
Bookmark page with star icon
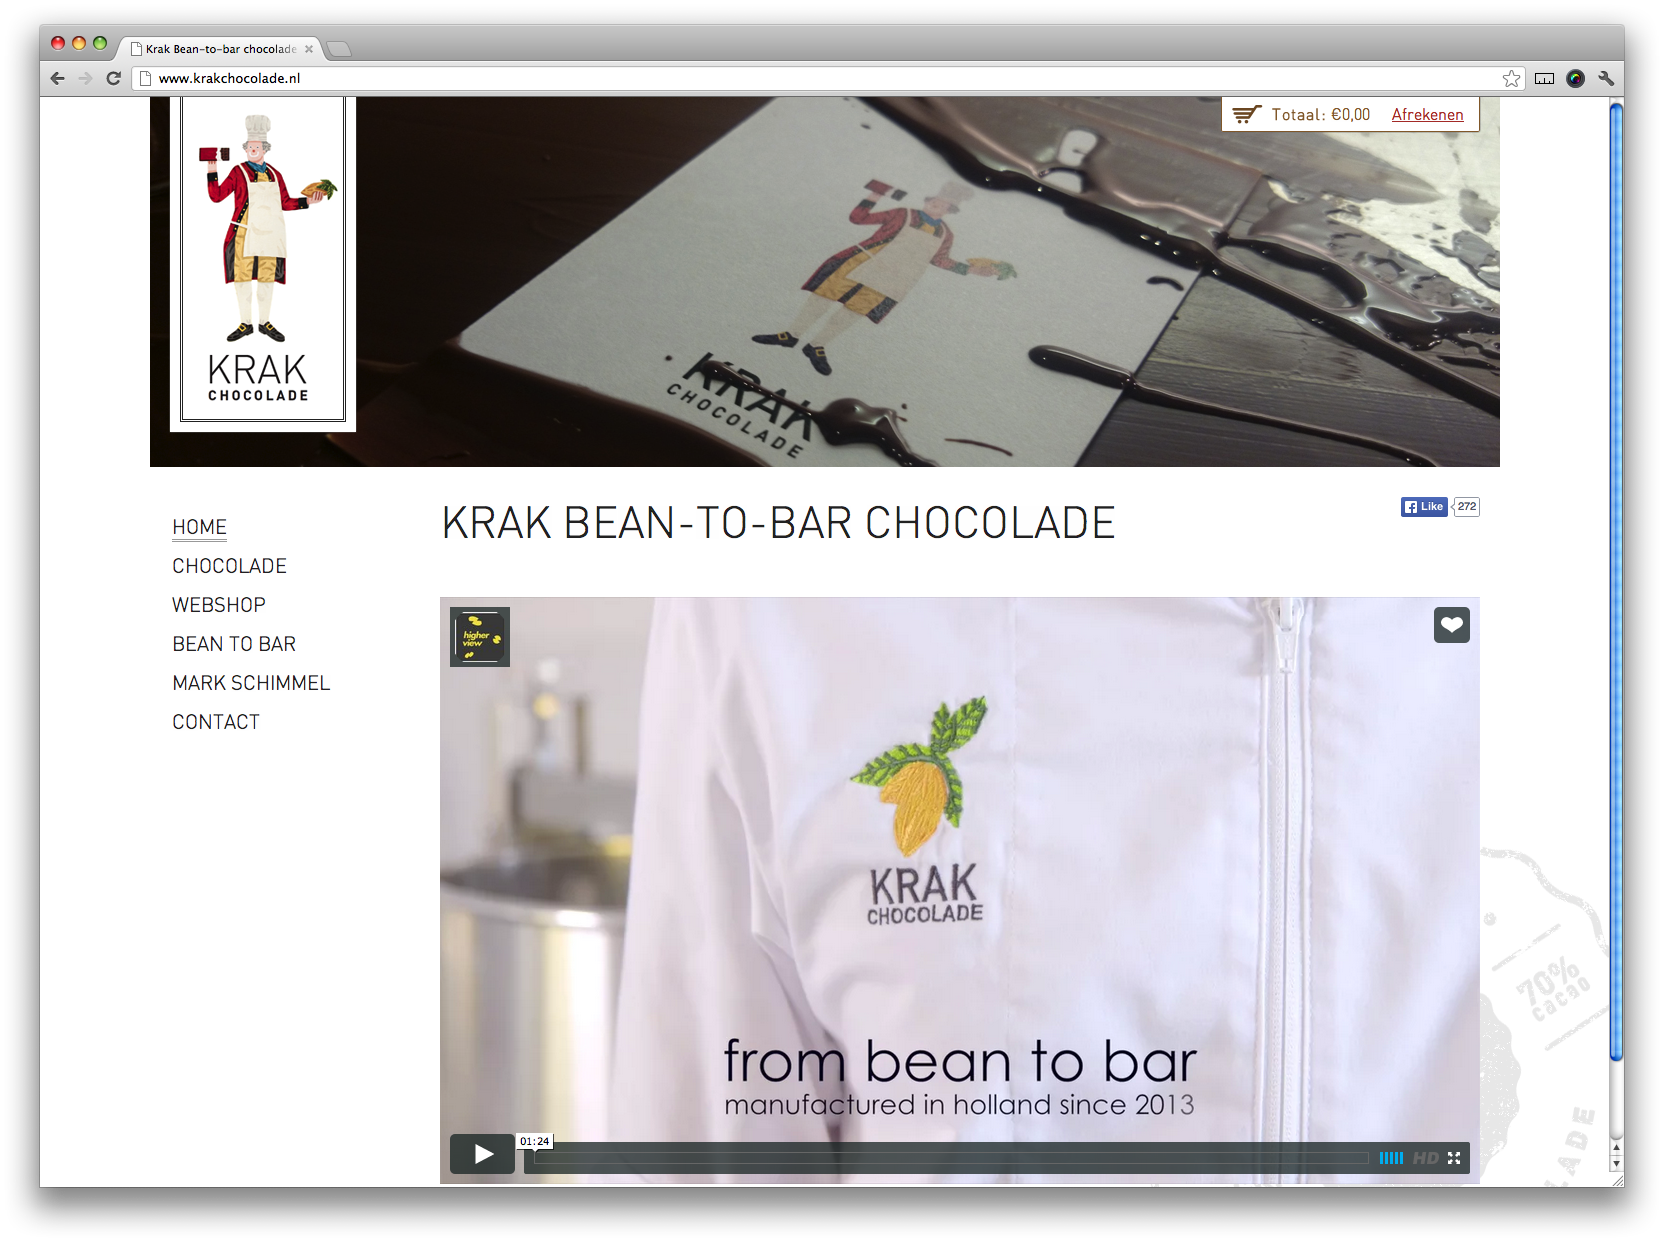[1511, 79]
